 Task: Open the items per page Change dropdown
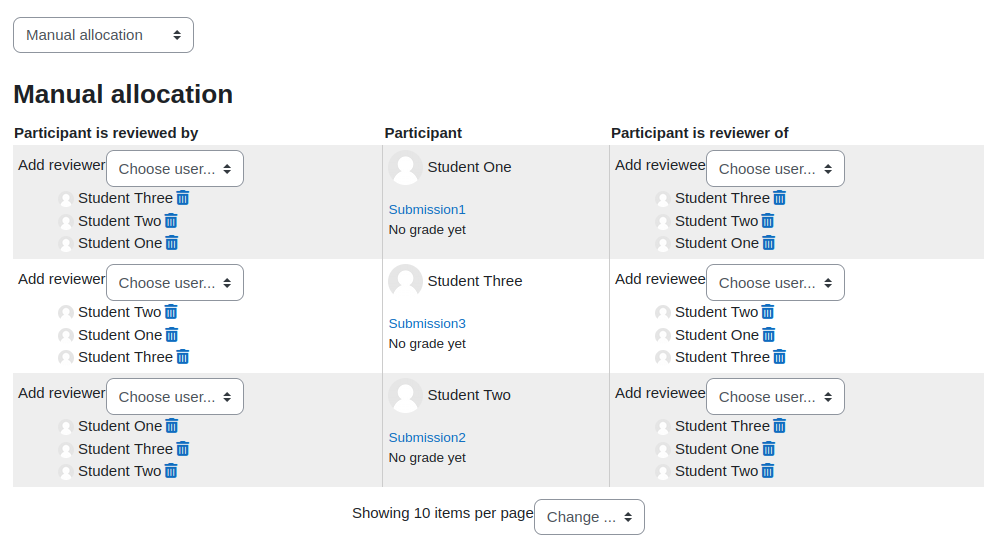[x=589, y=517]
